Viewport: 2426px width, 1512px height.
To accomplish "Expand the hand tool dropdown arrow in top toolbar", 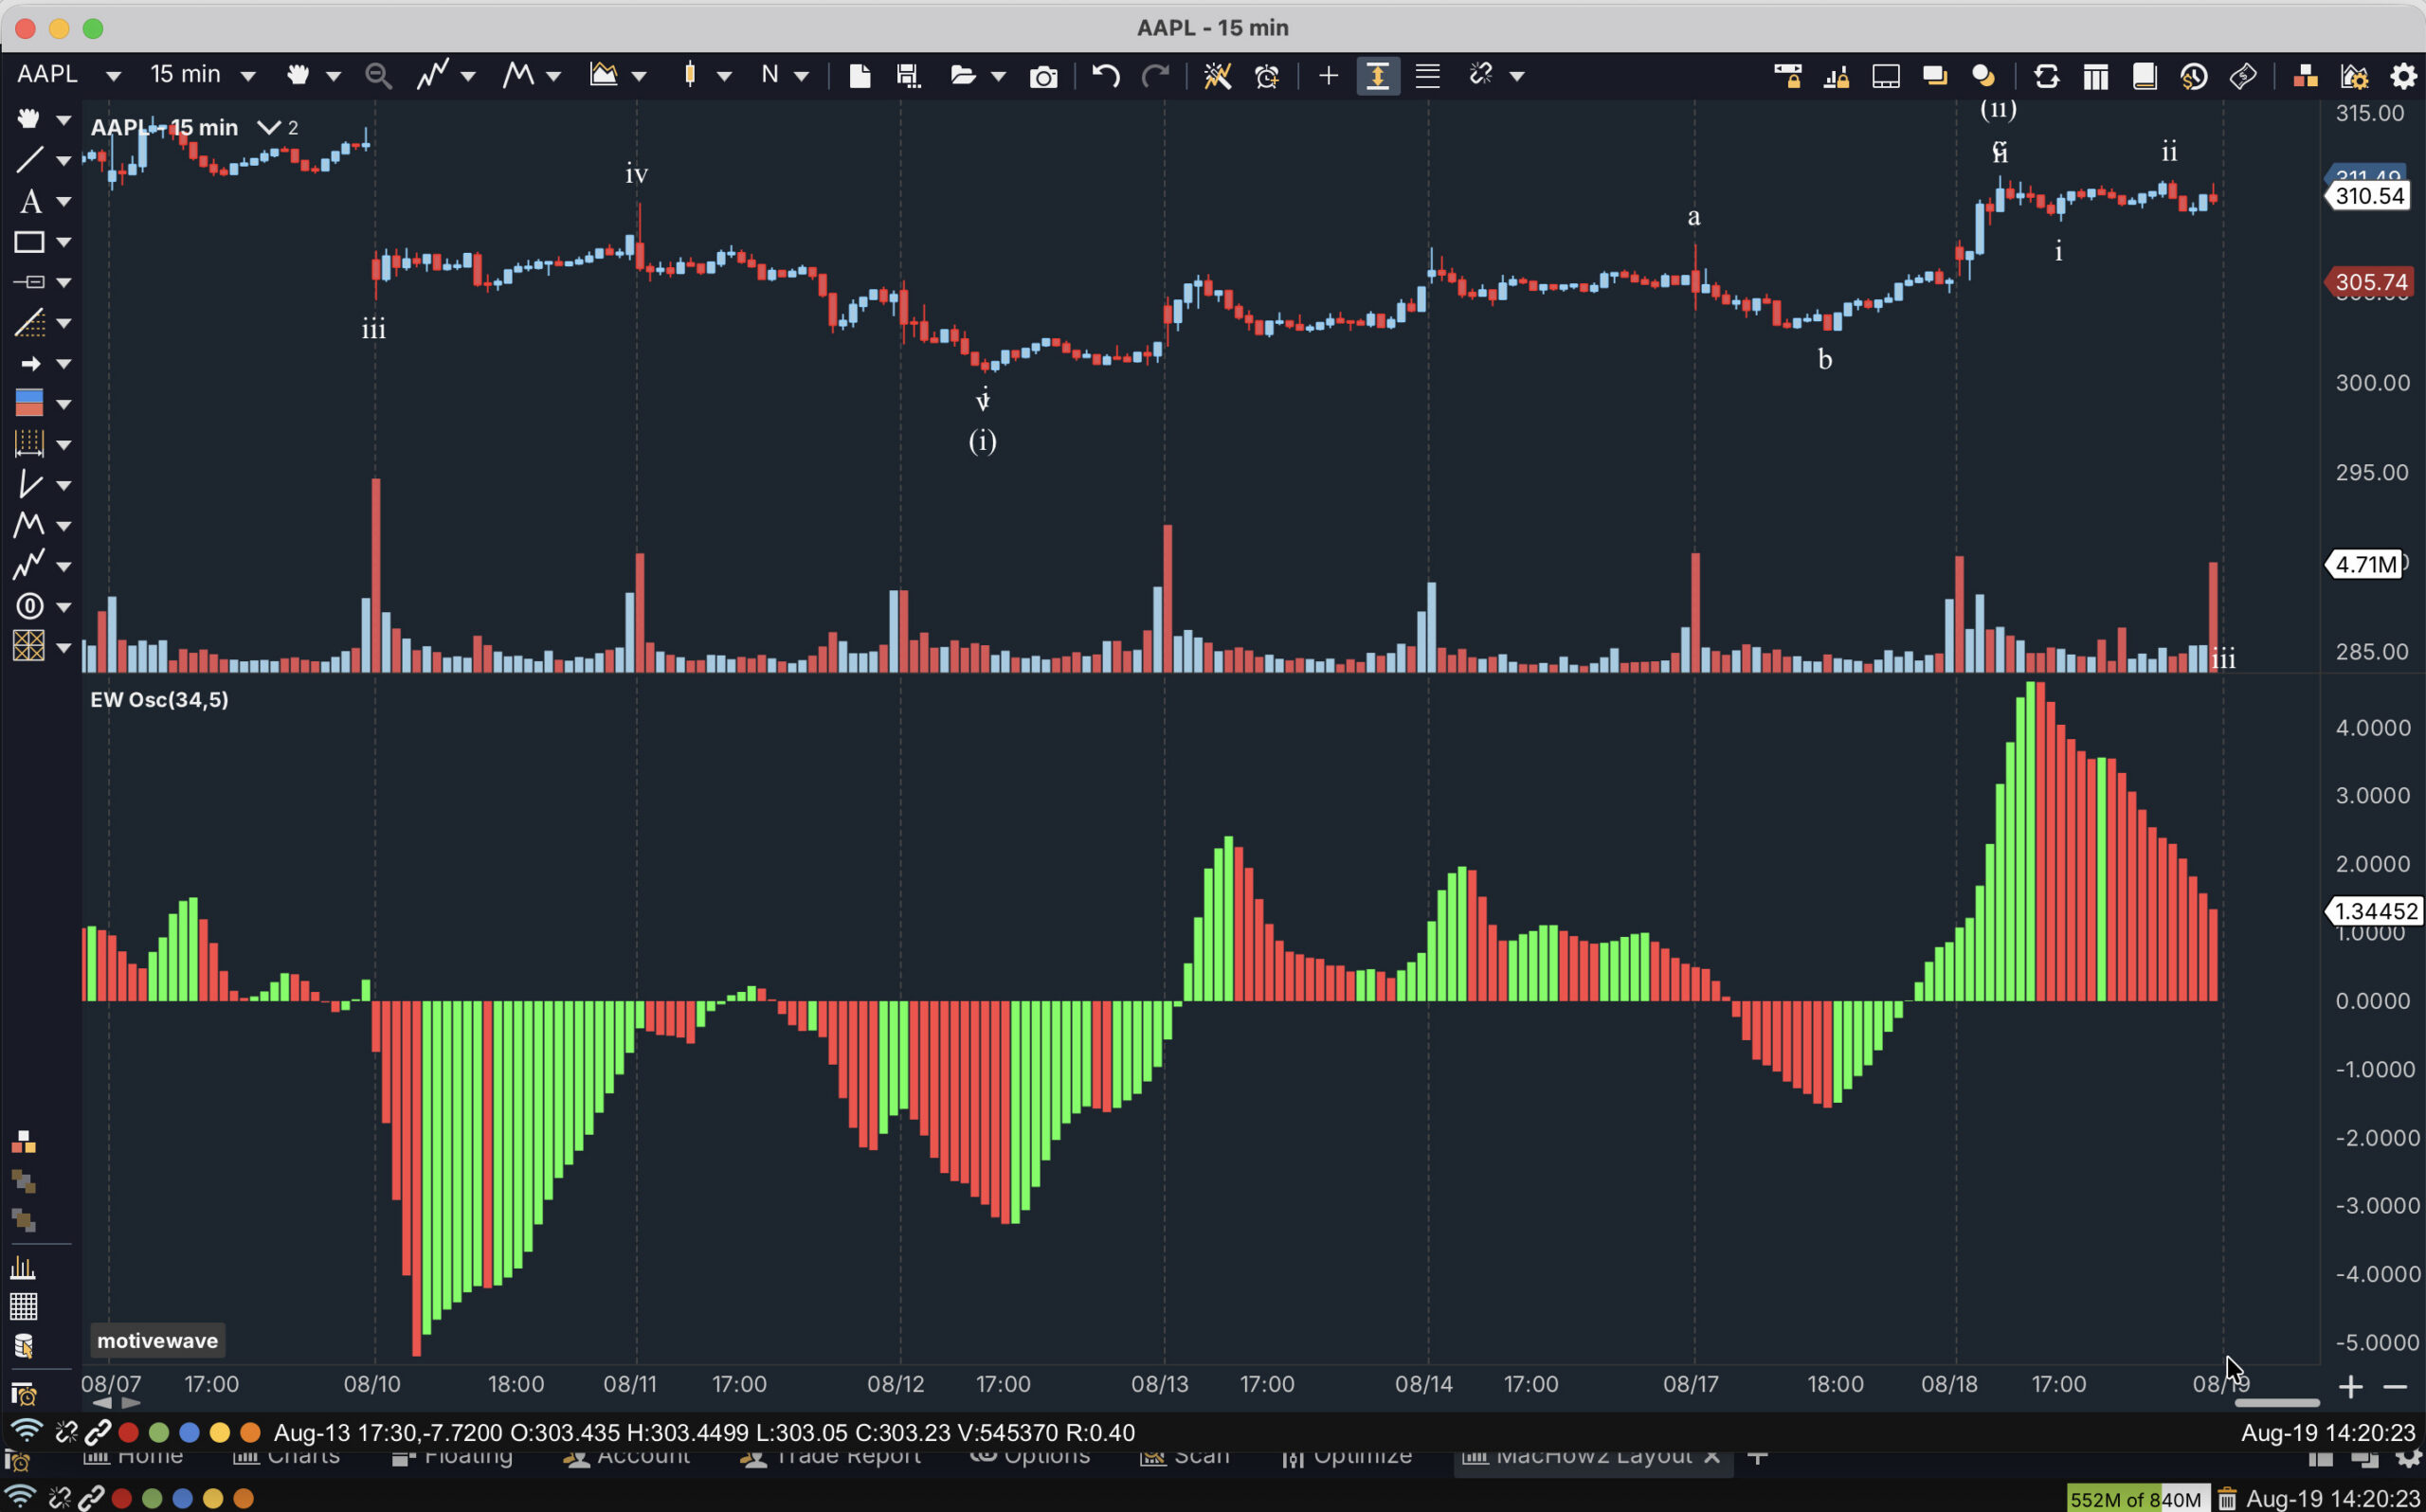I will tap(334, 77).
